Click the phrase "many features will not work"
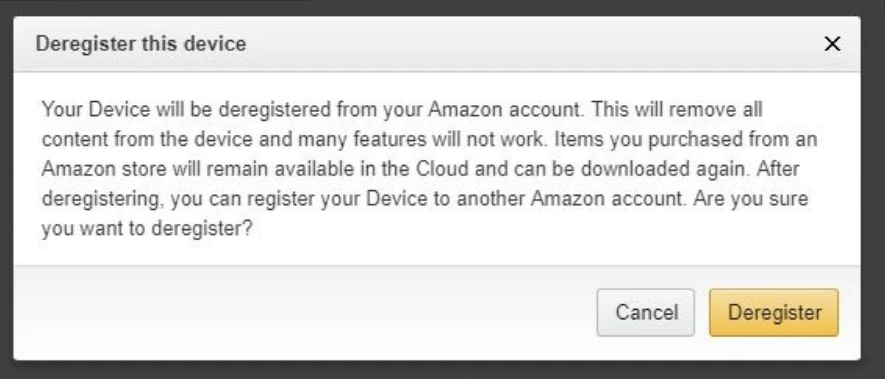Image resolution: width=885 pixels, height=379 pixels. [x=423, y=139]
